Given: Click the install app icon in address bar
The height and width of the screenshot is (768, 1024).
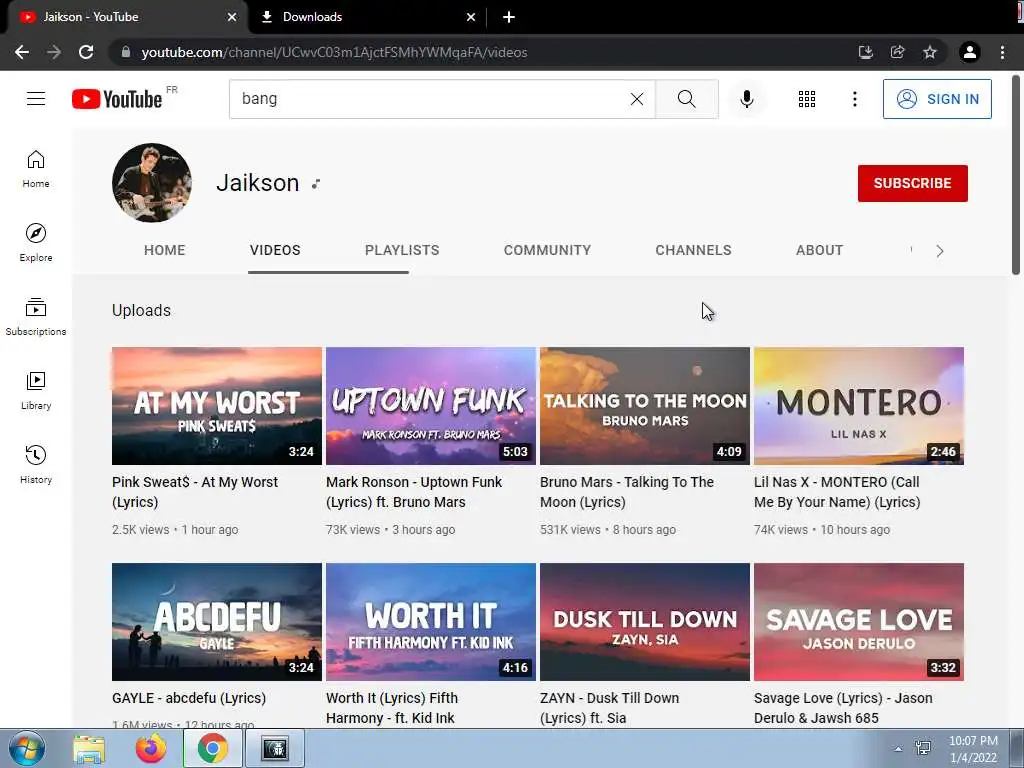Looking at the screenshot, I should point(865,52).
